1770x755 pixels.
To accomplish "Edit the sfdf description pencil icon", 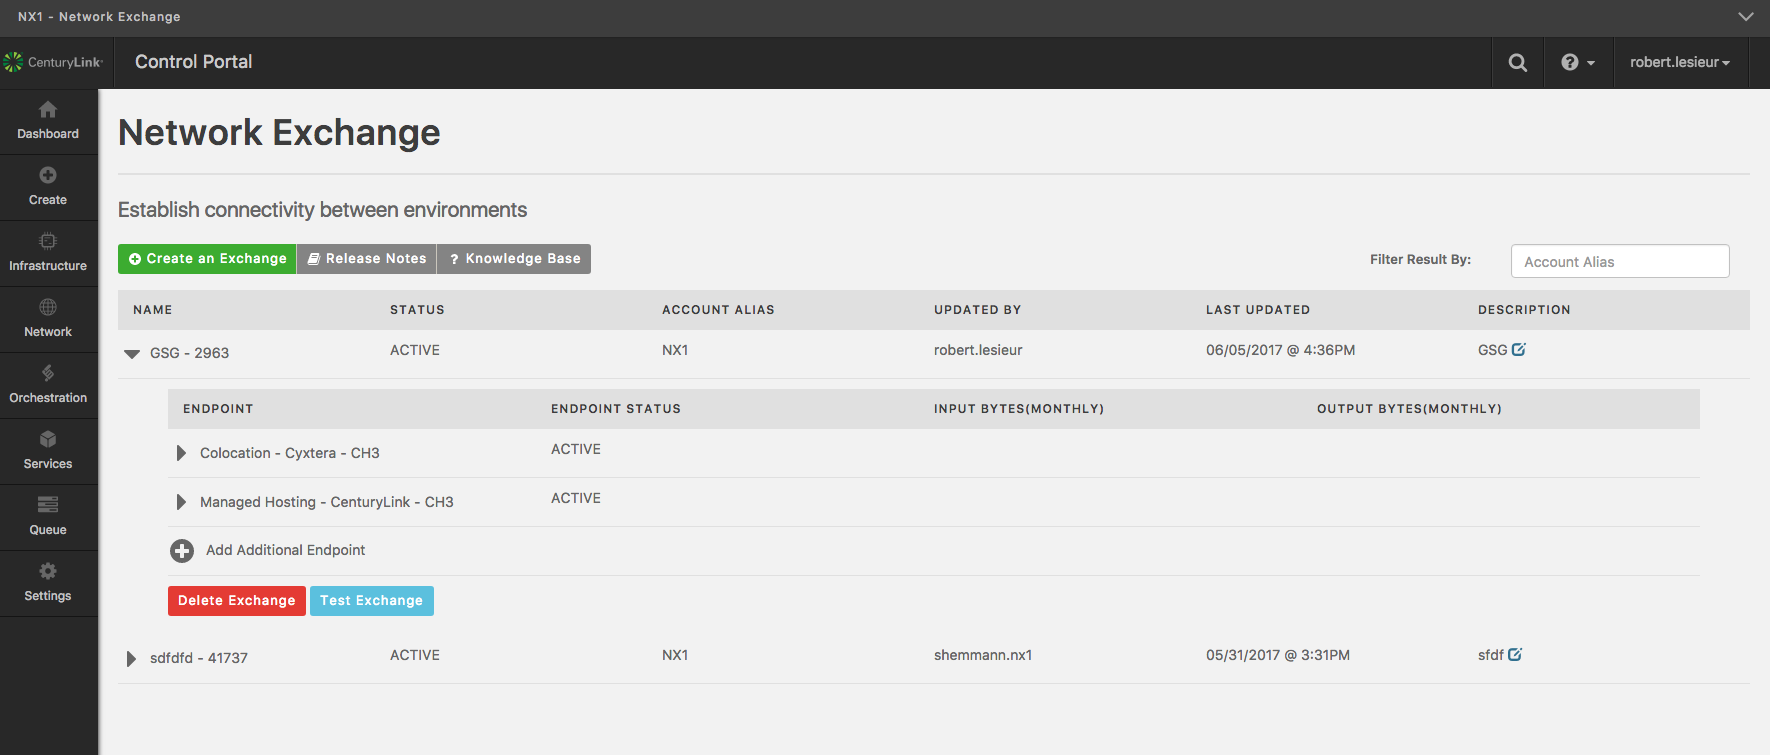I will [x=1515, y=655].
